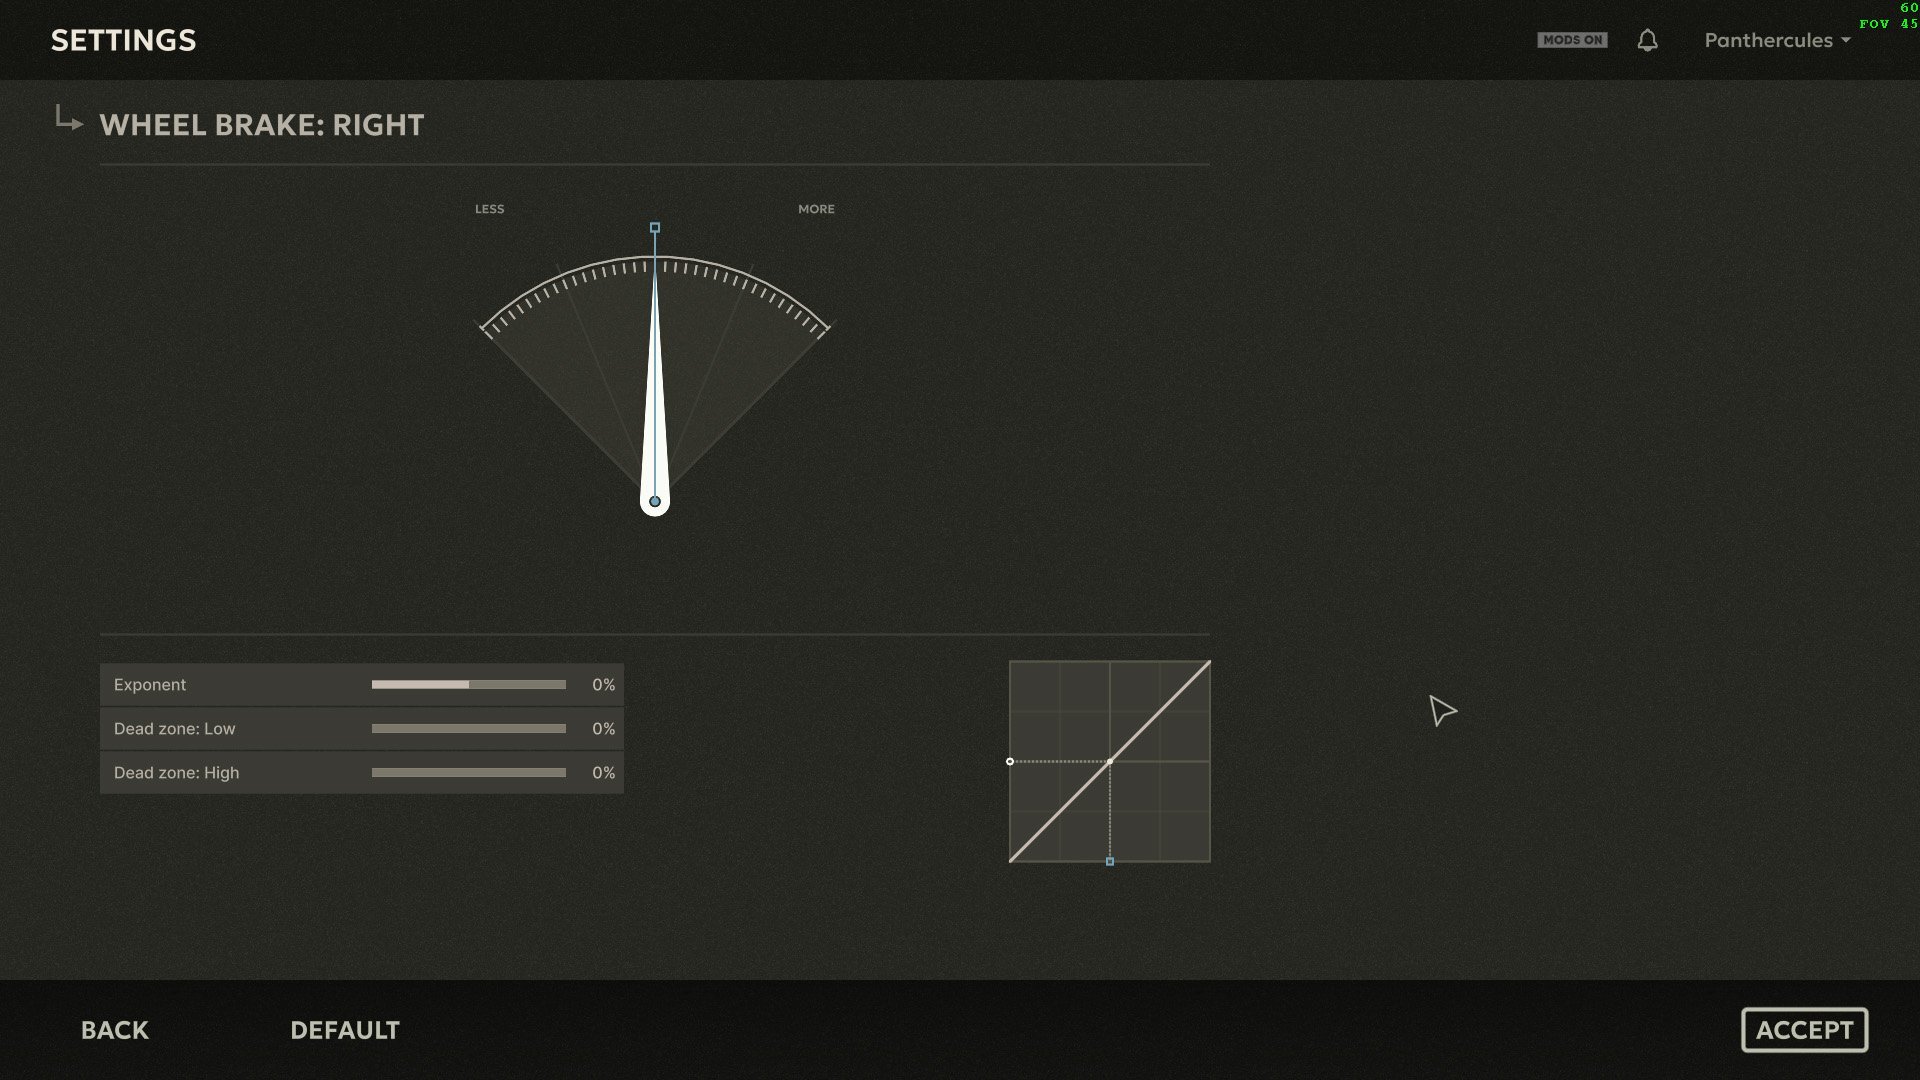The height and width of the screenshot is (1080, 1920).
Task: Select the blue square handle atop the needle
Action: click(x=655, y=228)
